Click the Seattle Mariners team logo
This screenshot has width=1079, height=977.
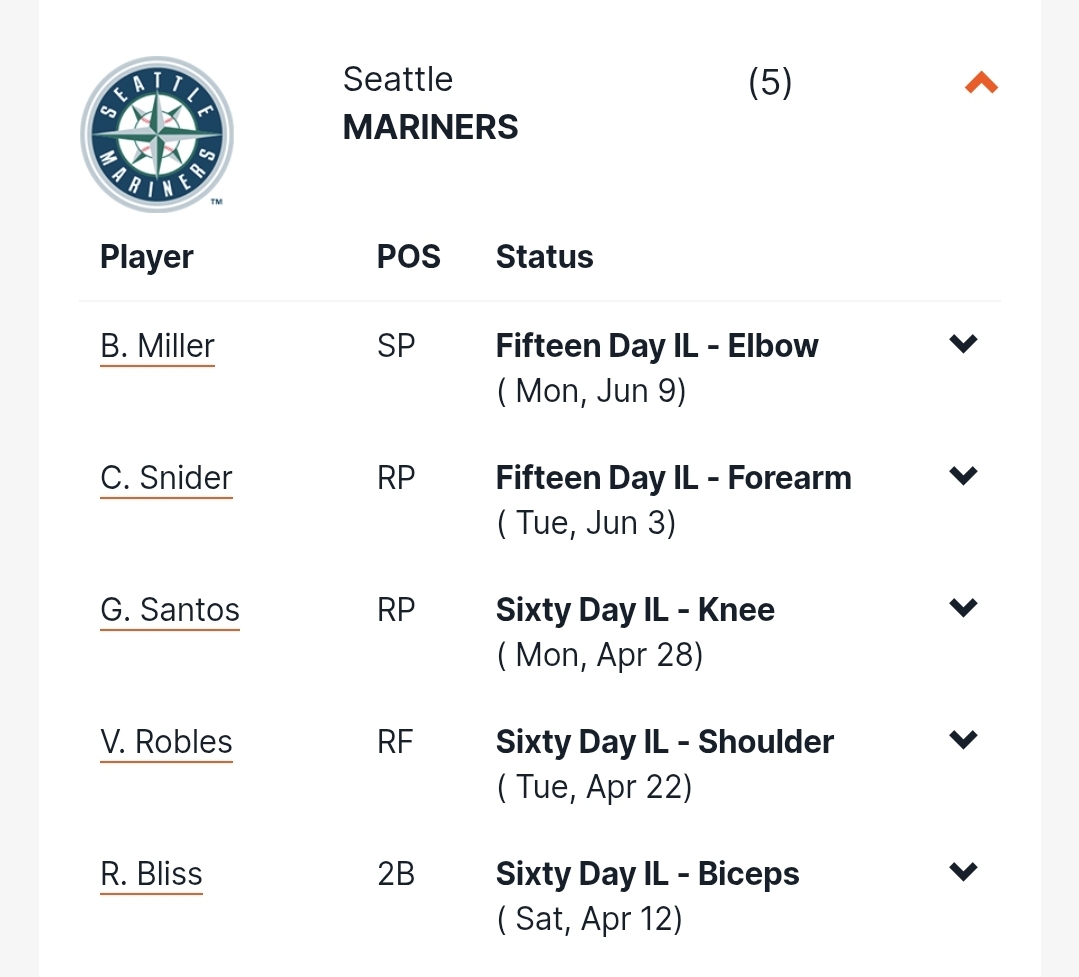coord(157,134)
